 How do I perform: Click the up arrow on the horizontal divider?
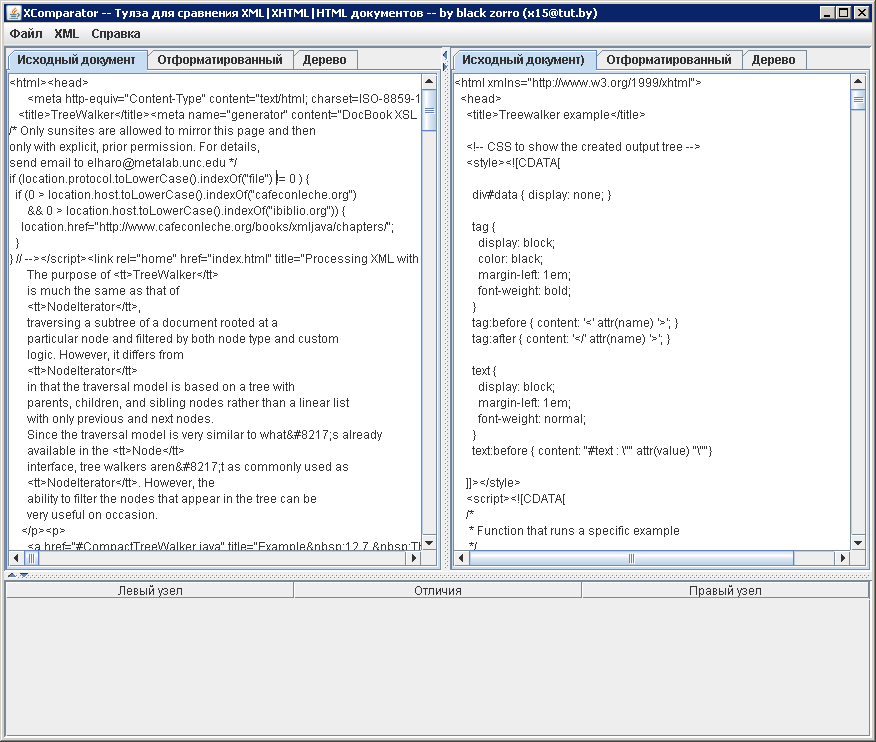[x=11, y=576]
